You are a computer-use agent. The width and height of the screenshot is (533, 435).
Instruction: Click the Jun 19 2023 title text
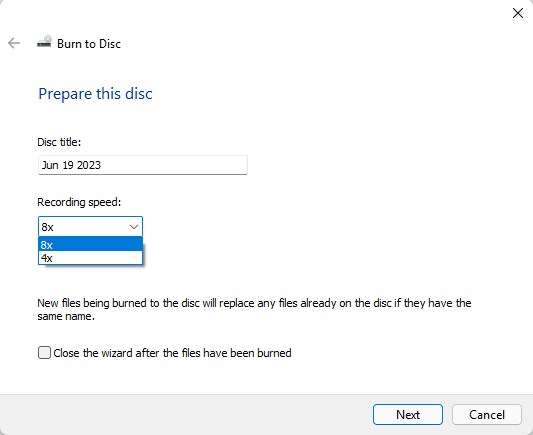tap(71, 165)
